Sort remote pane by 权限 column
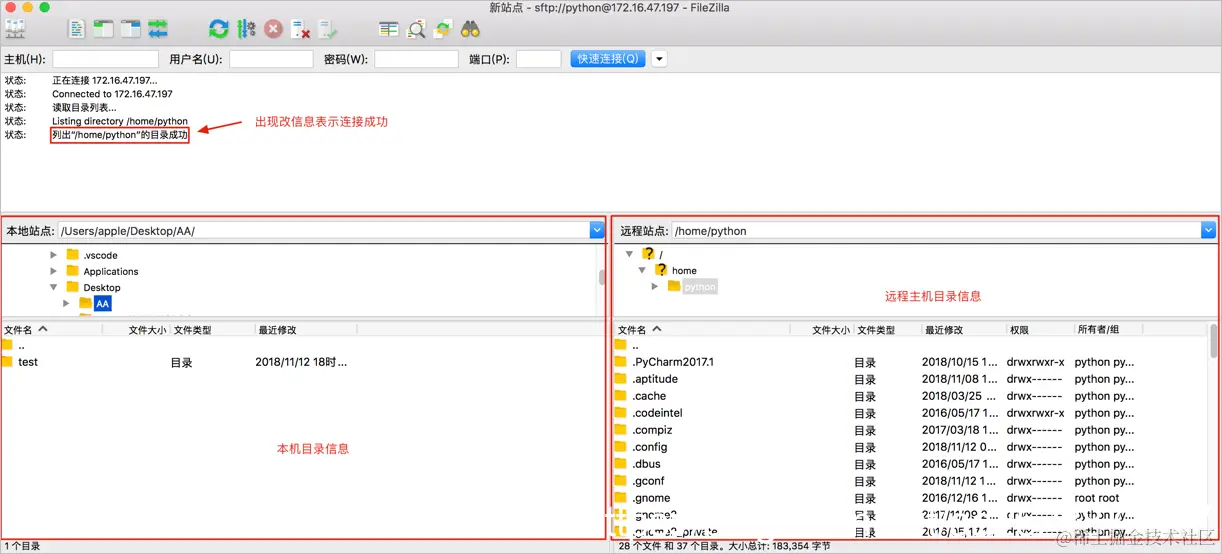 click(1038, 329)
